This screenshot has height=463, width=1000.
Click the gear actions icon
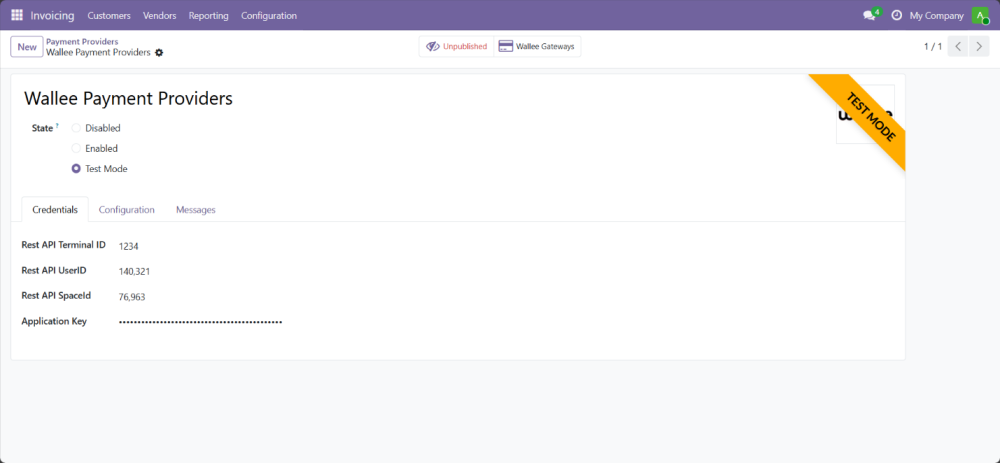point(159,52)
